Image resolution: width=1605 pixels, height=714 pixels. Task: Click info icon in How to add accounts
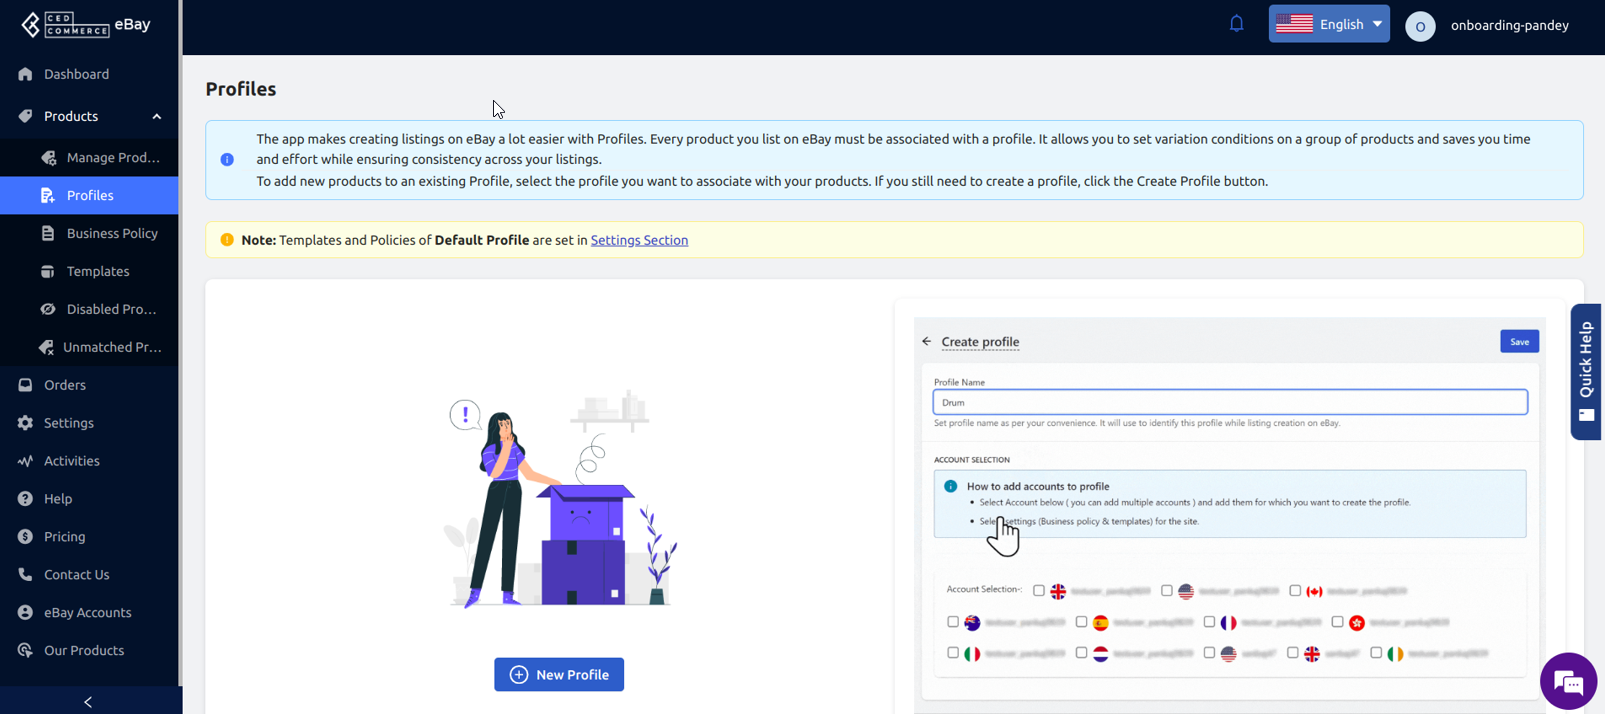[951, 486]
